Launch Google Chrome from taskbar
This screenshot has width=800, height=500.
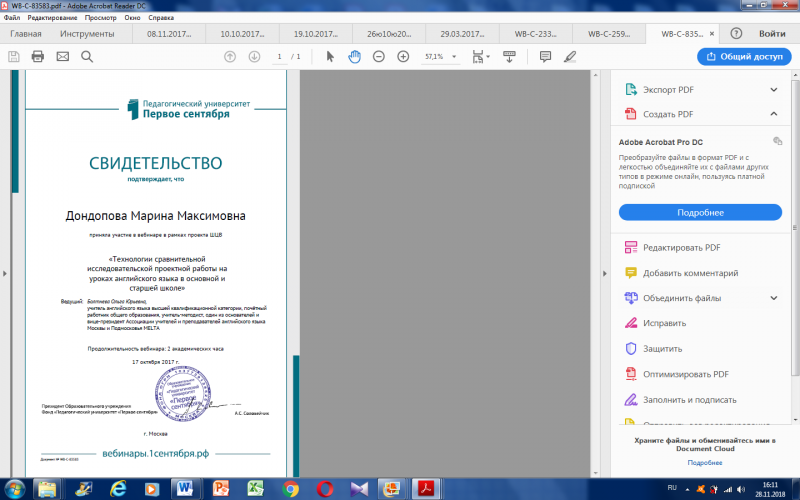290,489
